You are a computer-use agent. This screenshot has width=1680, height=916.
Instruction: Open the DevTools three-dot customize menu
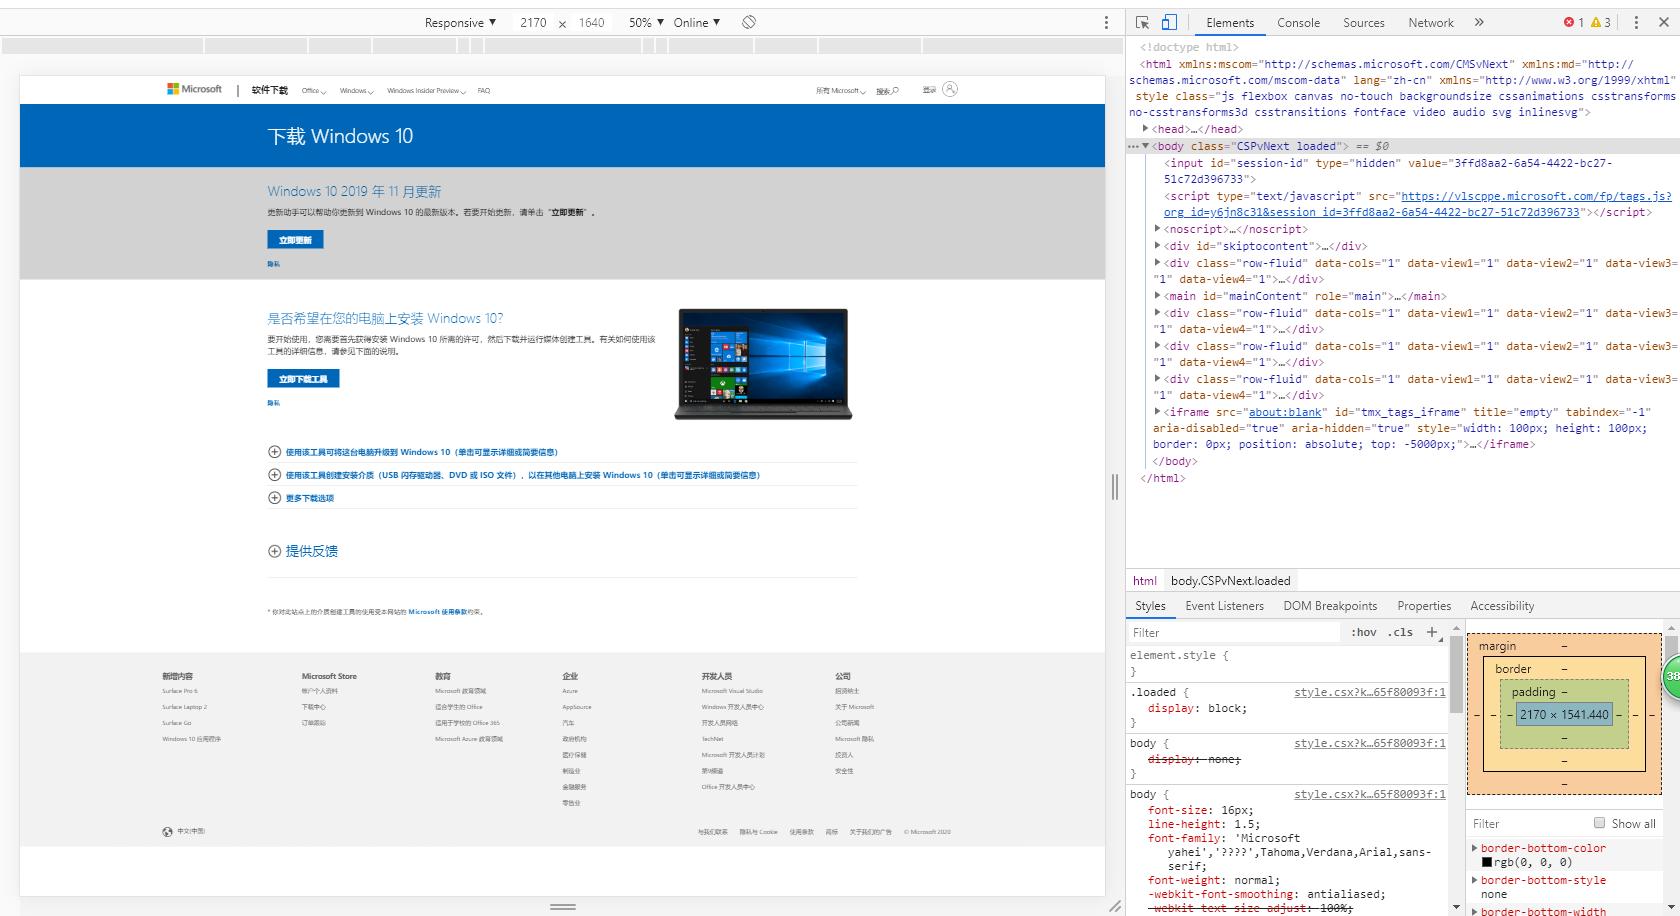click(1636, 22)
